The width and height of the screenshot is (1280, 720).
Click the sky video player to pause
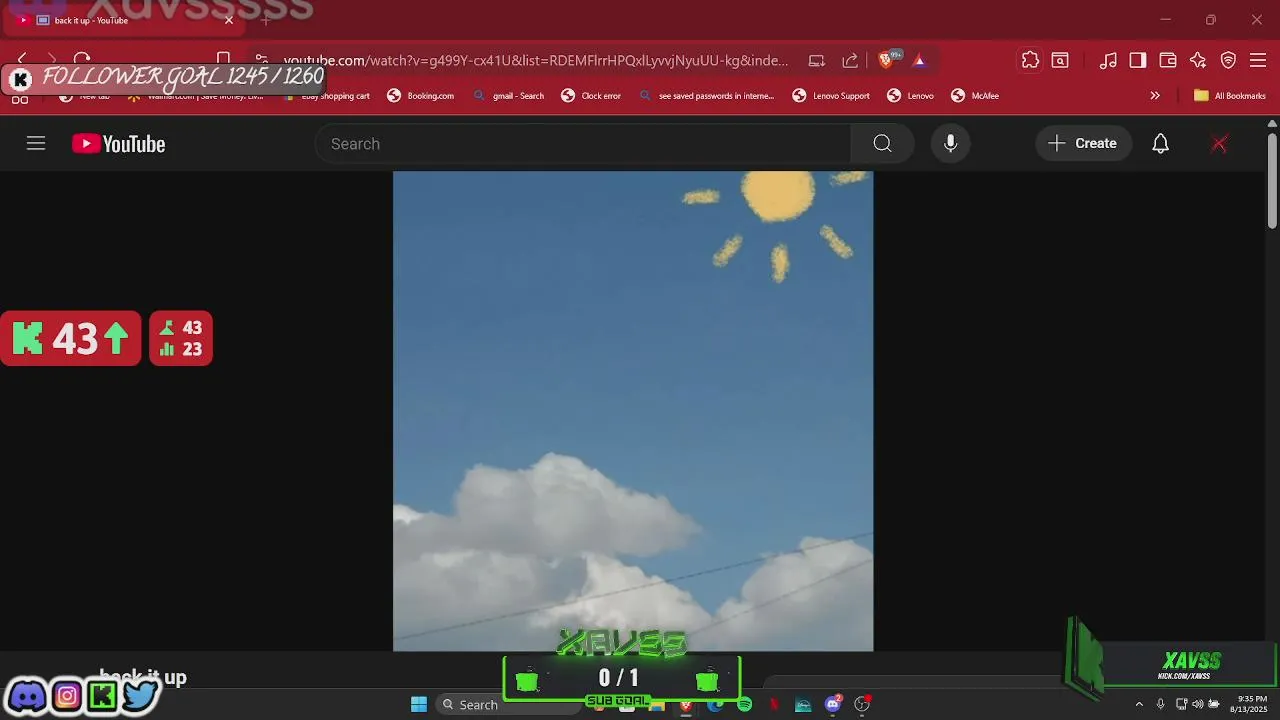(x=633, y=411)
